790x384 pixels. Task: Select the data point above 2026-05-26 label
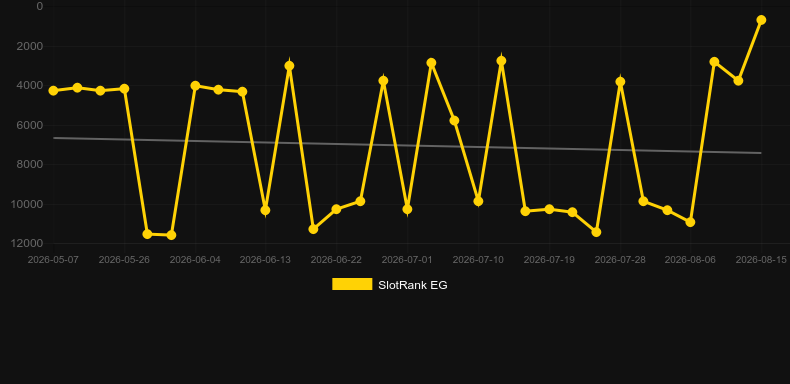tap(124, 89)
